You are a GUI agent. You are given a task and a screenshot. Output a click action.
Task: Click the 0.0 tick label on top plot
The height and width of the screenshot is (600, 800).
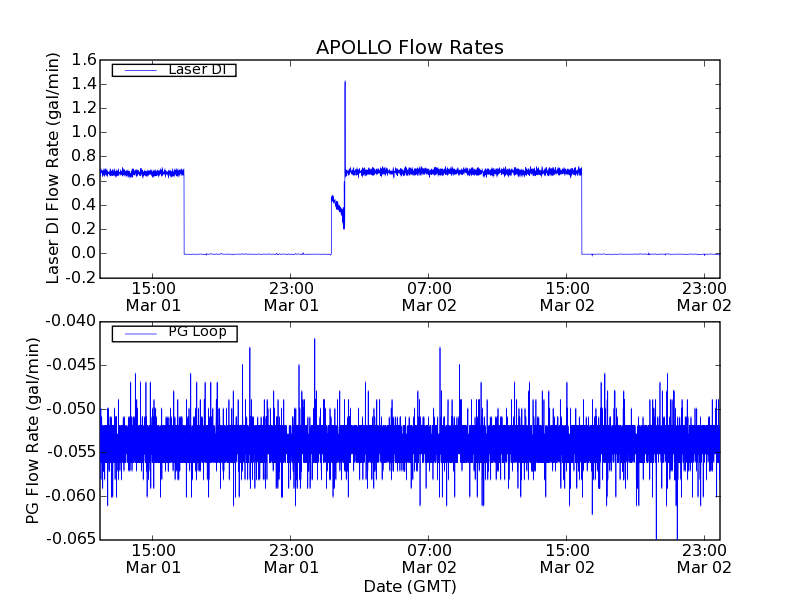click(84, 254)
